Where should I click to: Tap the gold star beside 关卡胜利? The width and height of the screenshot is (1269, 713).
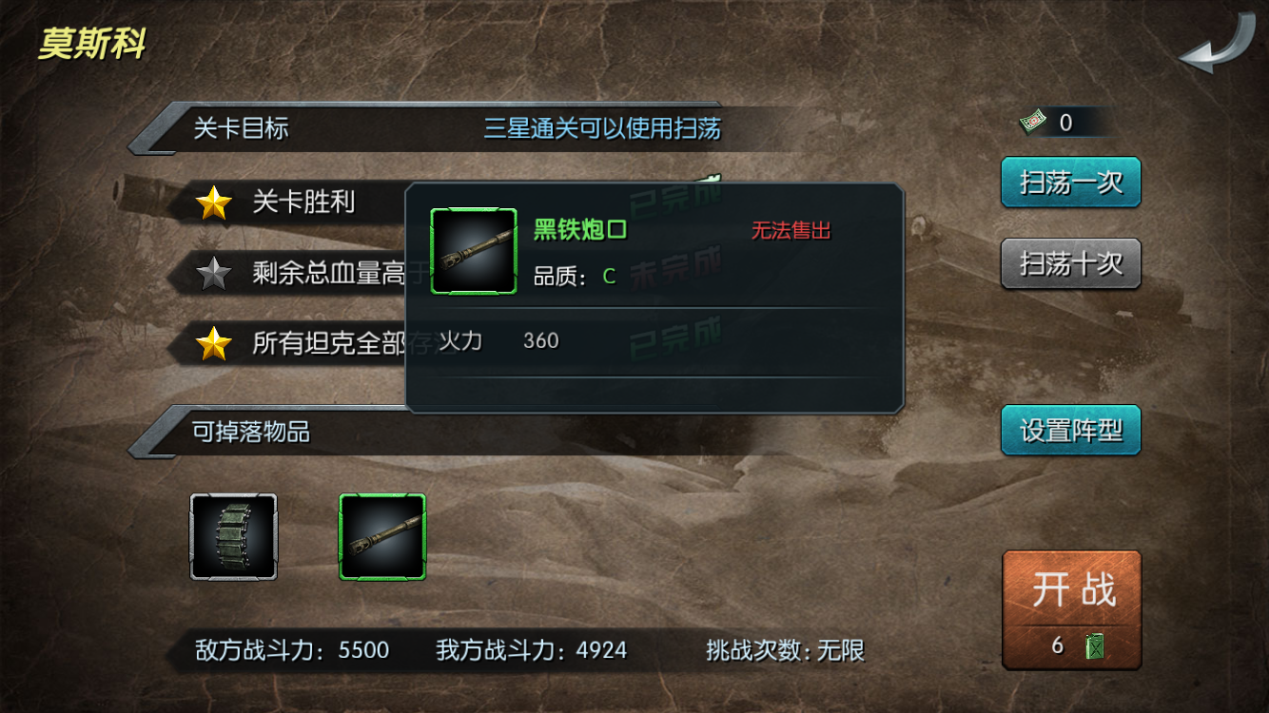tap(213, 203)
